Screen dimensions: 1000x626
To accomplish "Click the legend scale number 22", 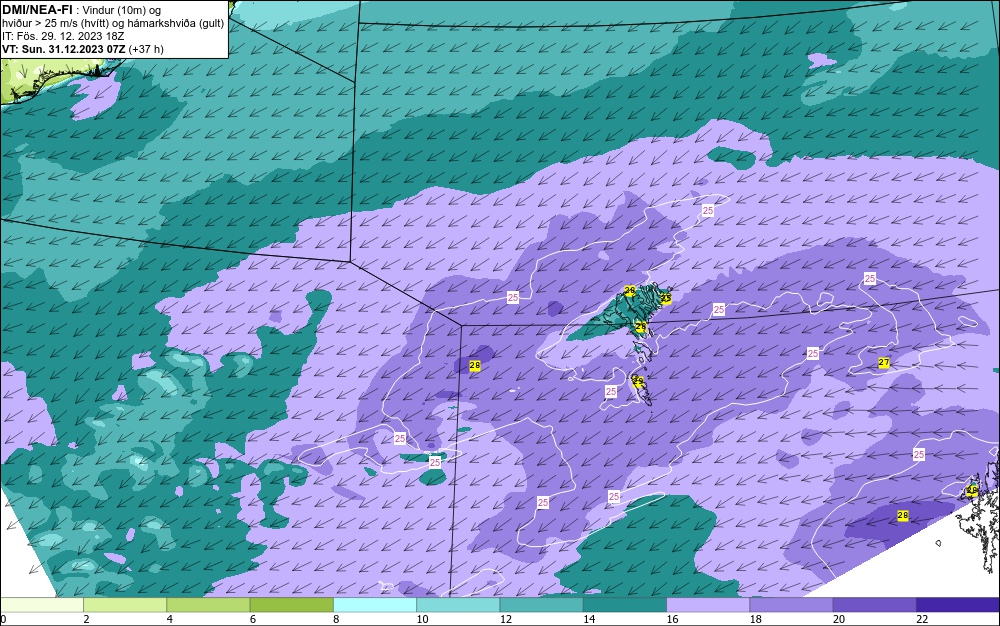I will 922,619.
